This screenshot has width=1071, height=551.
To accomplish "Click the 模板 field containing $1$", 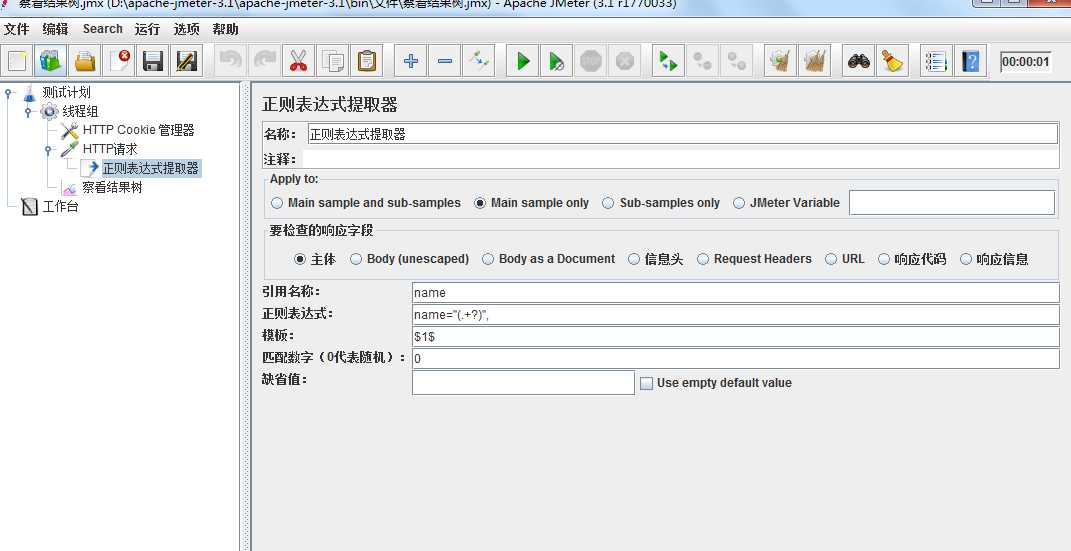I will tap(736, 337).
